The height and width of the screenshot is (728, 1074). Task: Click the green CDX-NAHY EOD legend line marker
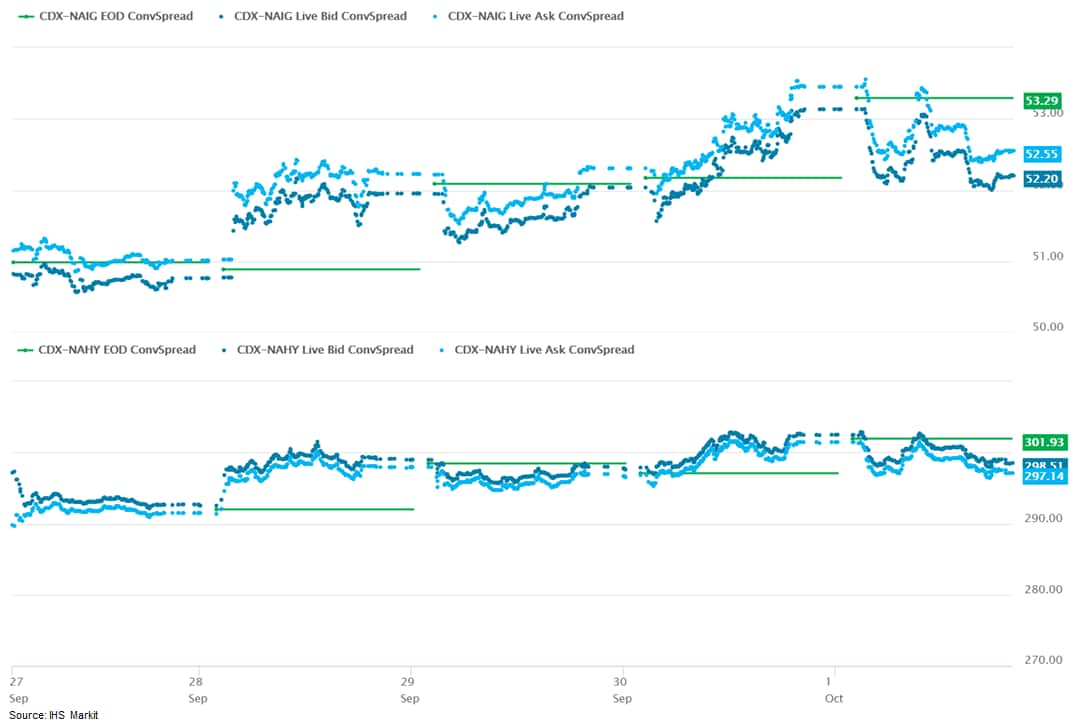click(24, 350)
